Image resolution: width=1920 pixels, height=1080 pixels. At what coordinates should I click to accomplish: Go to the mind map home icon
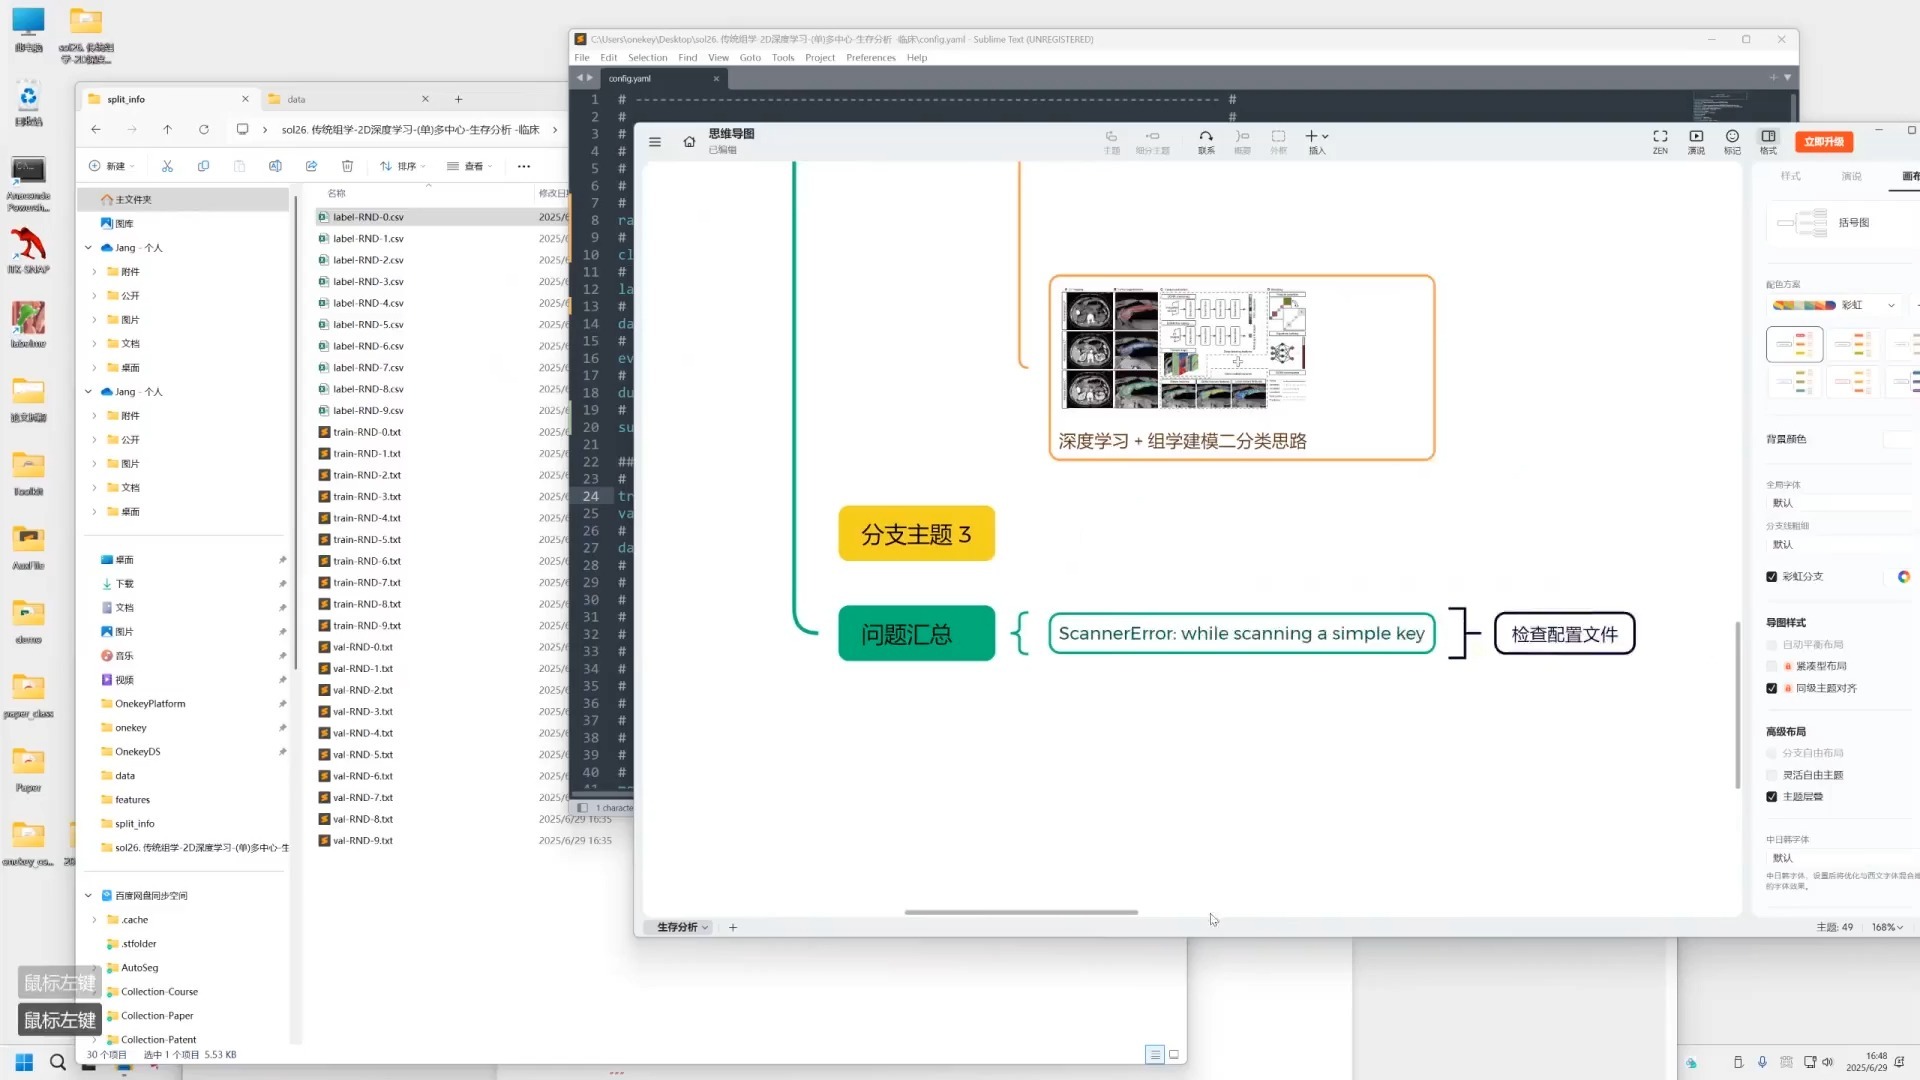[689, 142]
